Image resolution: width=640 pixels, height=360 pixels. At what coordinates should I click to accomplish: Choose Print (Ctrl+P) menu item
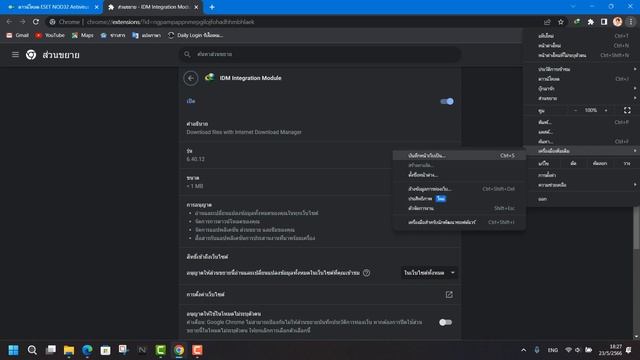pos(582,122)
